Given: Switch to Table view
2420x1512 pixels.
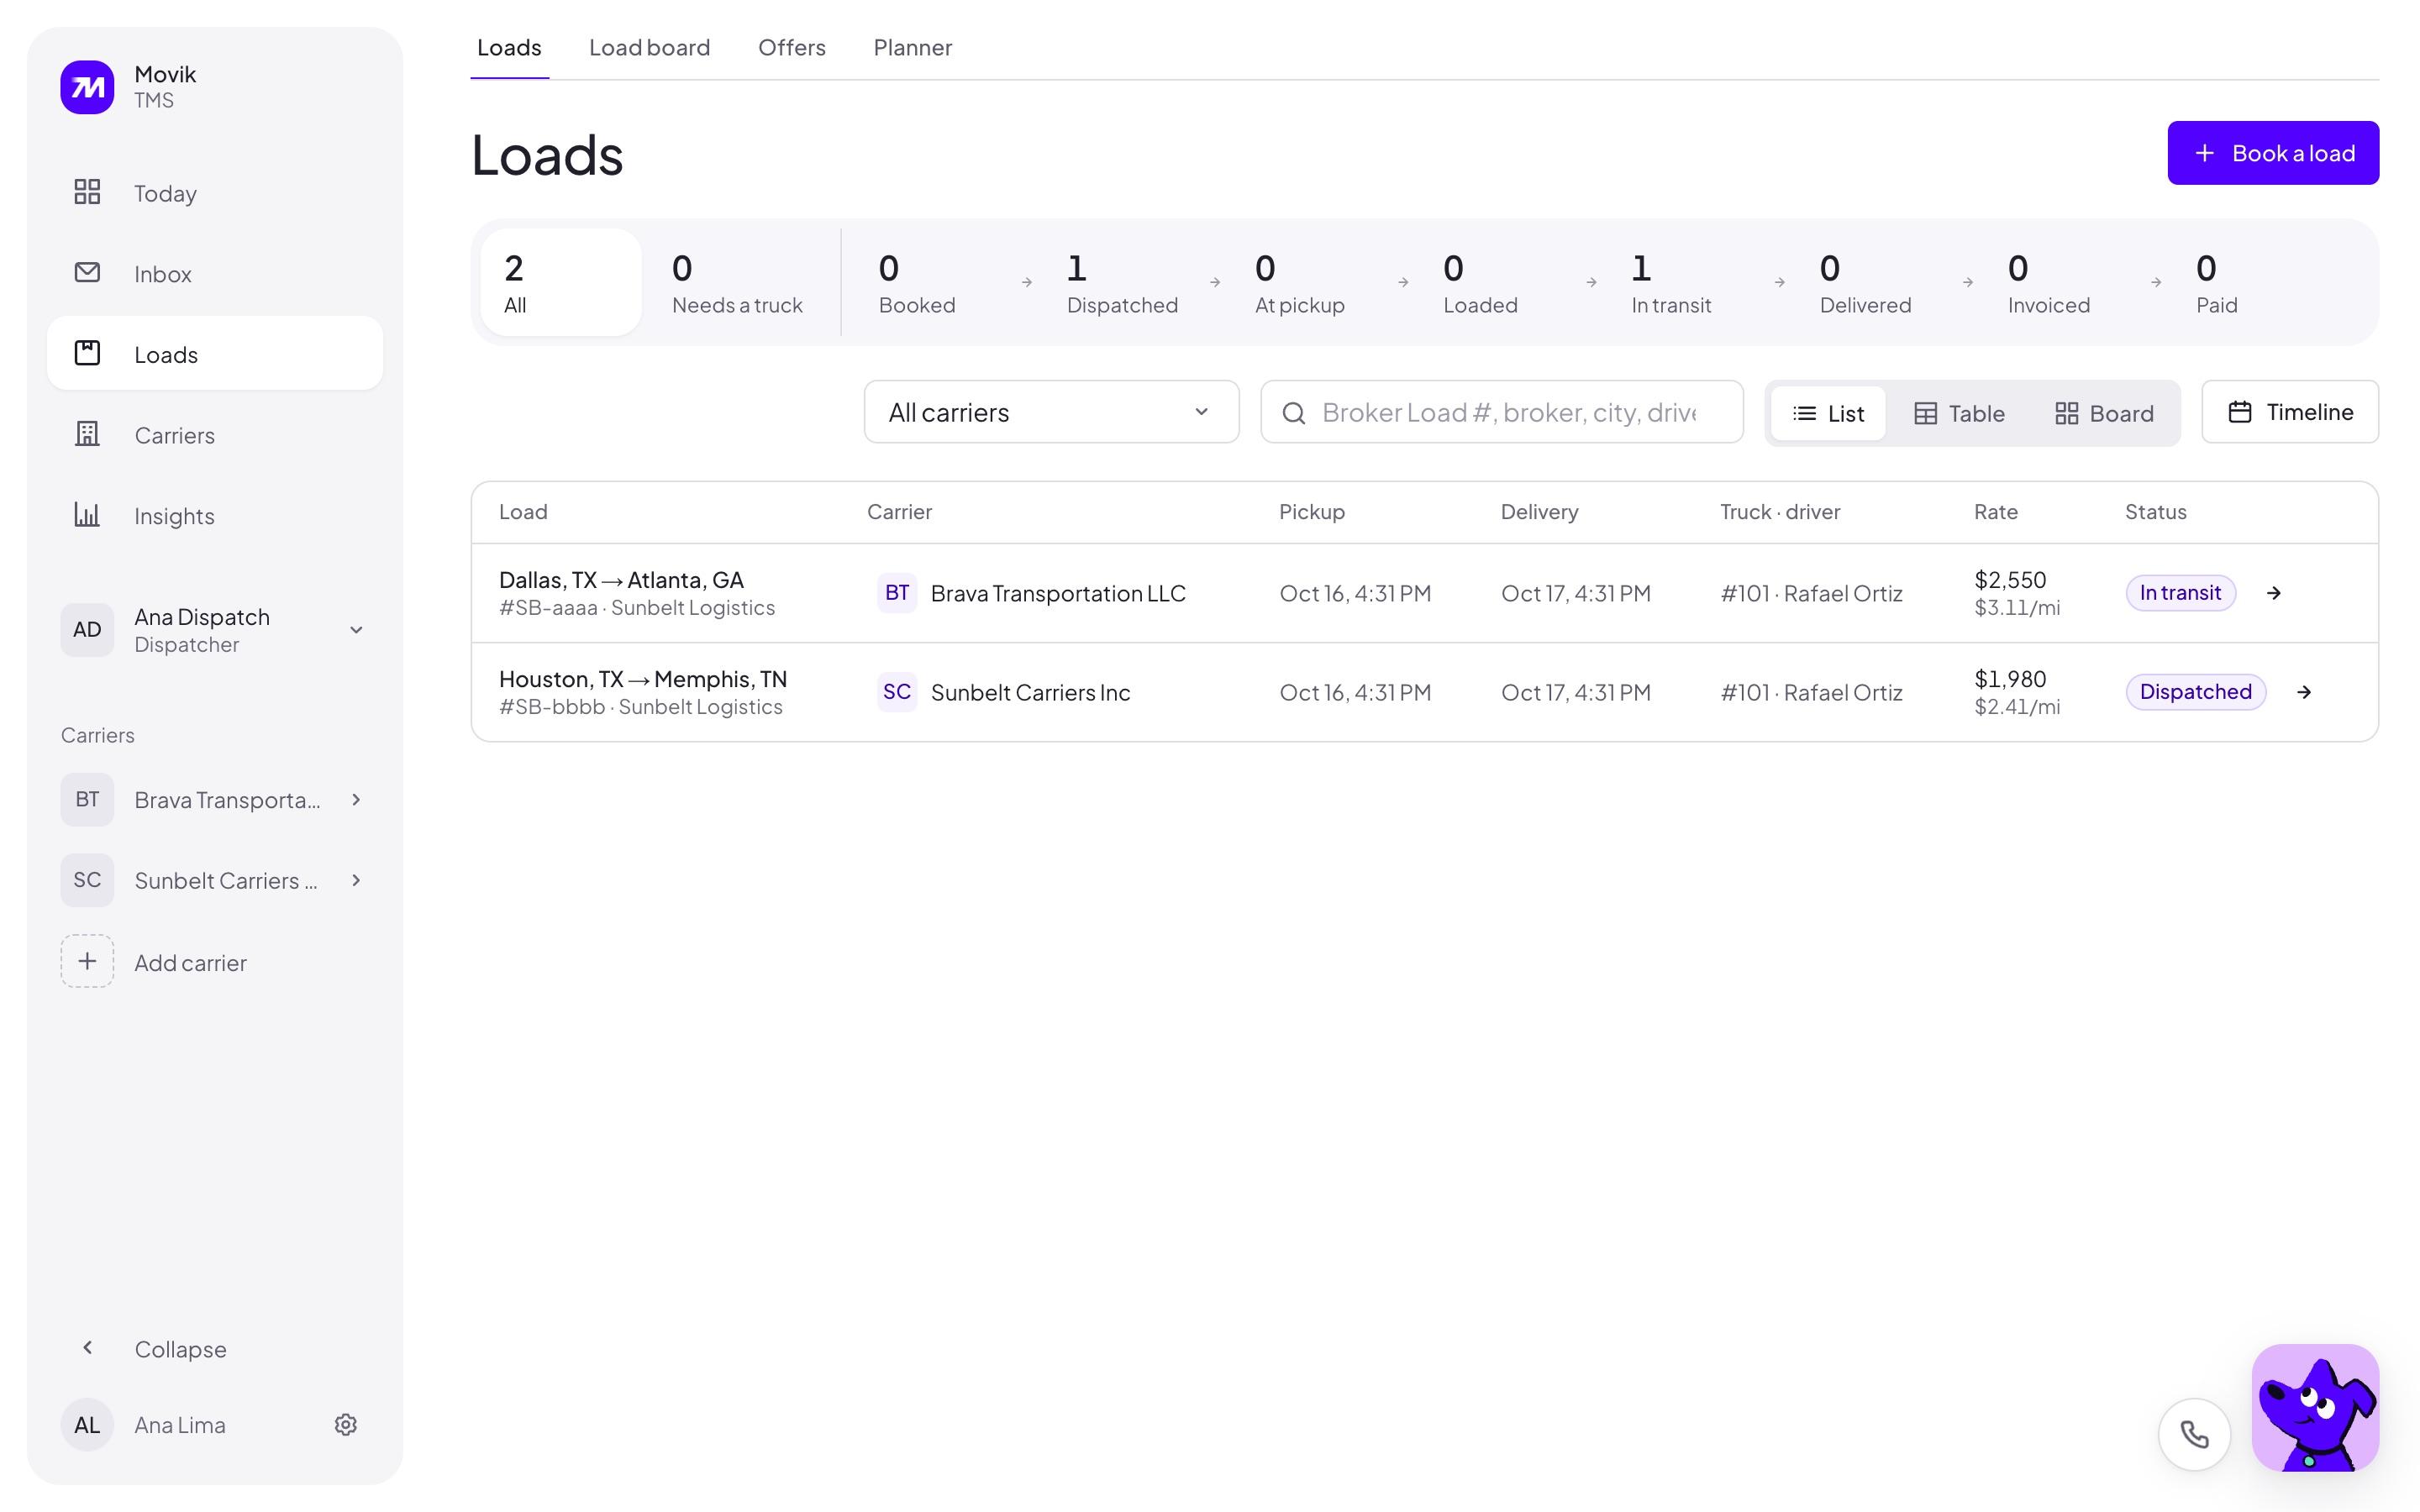Looking at the screenshot, I should click(1959, 413).
